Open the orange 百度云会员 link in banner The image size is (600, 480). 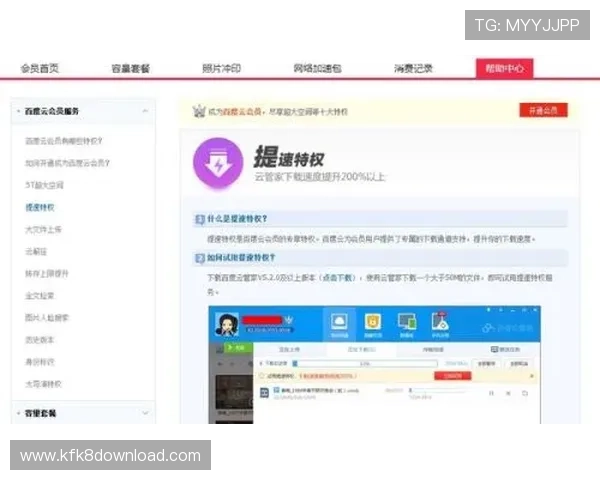click(242, 111)
